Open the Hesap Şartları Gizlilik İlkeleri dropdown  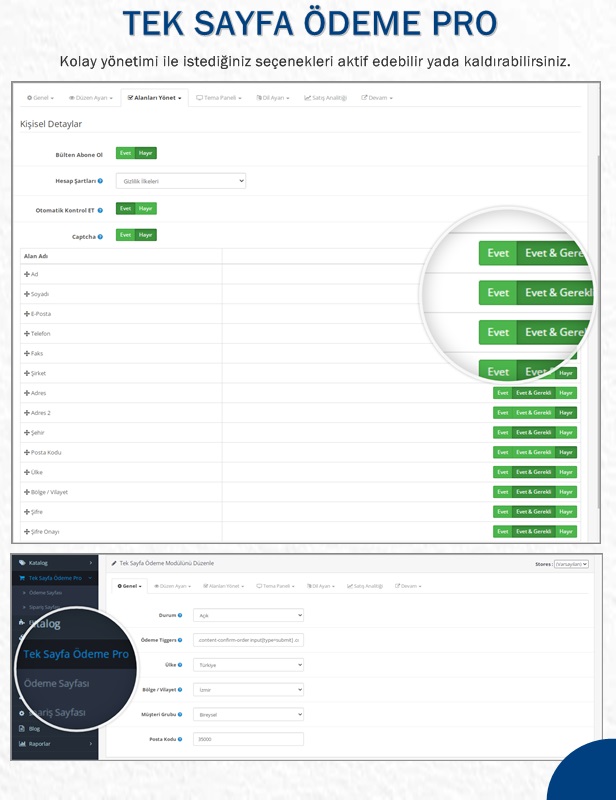pyautogui.click(x=181, y=181)
